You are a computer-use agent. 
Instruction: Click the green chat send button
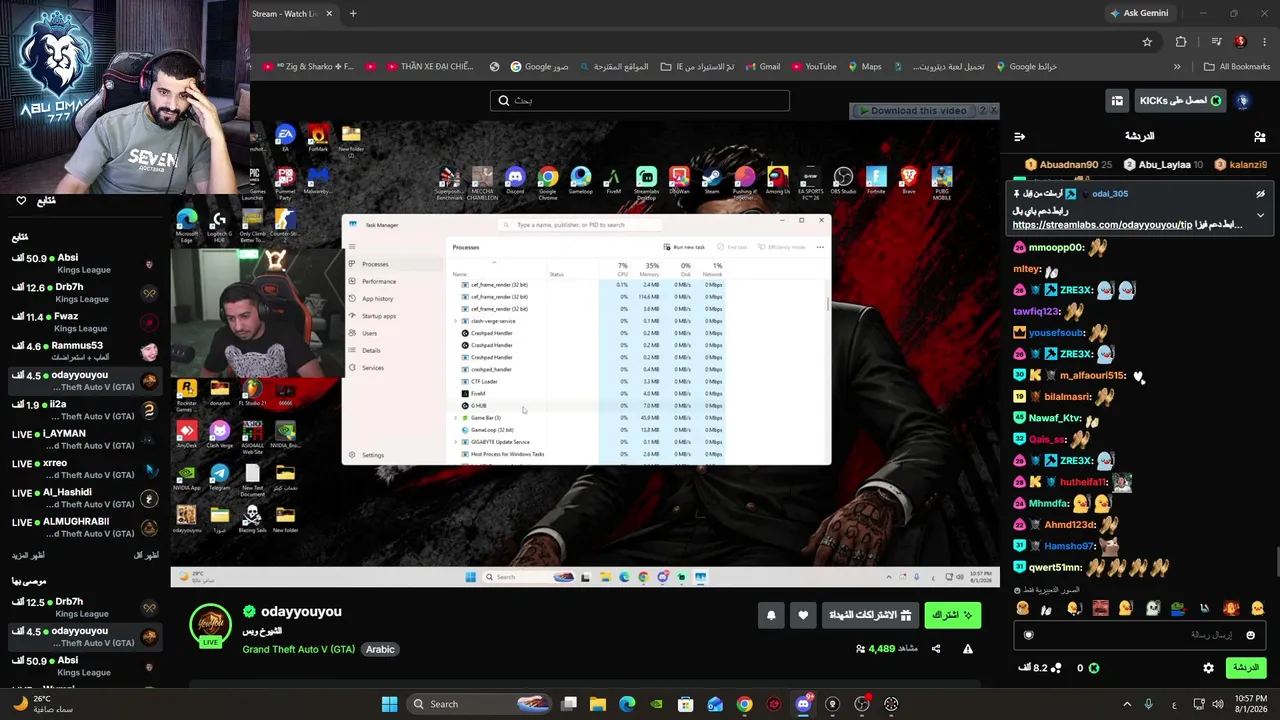tap(1245, 668)
